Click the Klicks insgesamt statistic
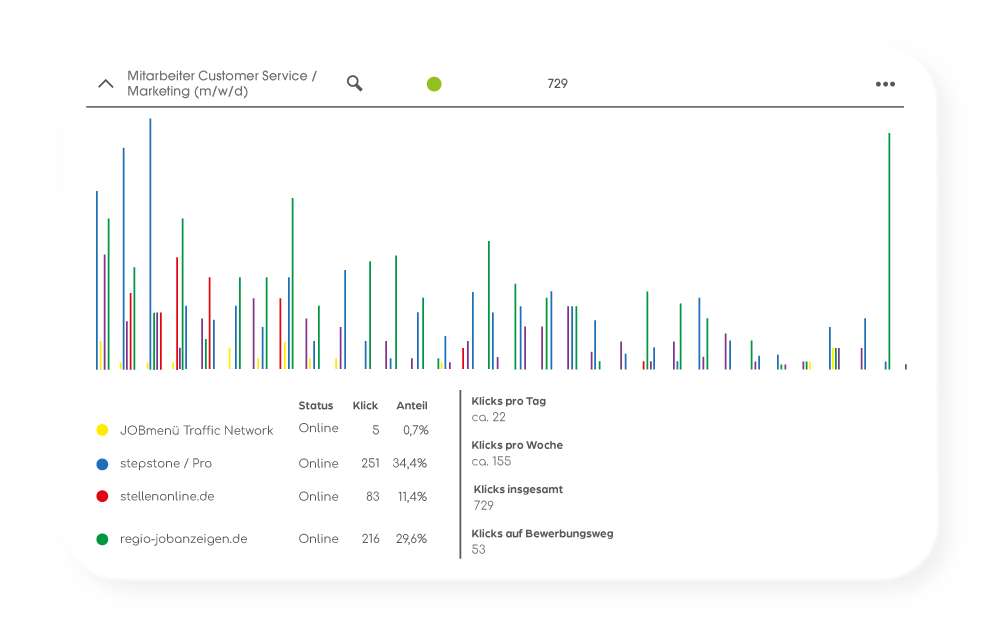This screenshot has width=1000, height=625. pyautogui.click(x=518, y=490)
